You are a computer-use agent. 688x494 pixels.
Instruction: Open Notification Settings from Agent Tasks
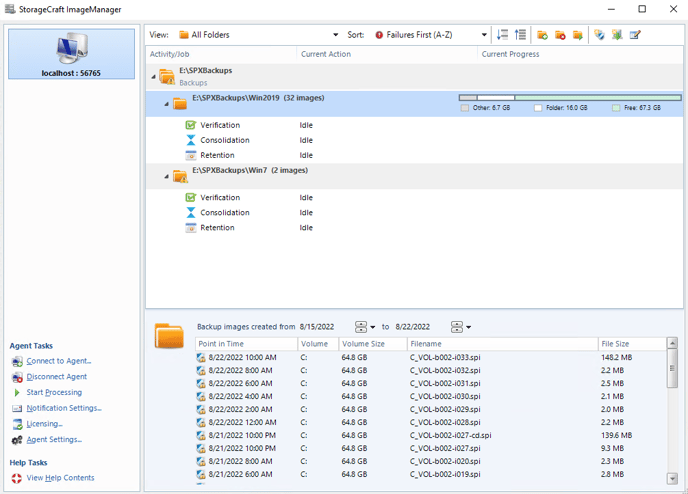click(x=63, y=408)
